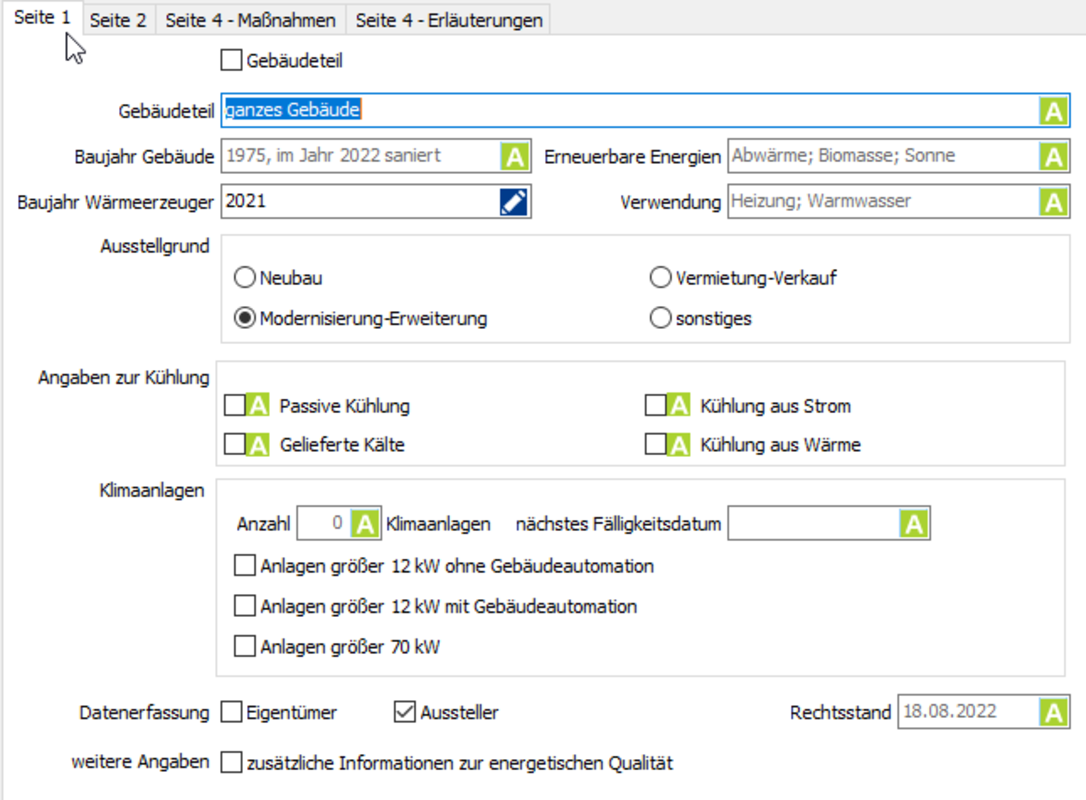Enable the Gebäudeteil checkbox at top
This screenshot has height=800, width=1086.
tap(232, 61)
